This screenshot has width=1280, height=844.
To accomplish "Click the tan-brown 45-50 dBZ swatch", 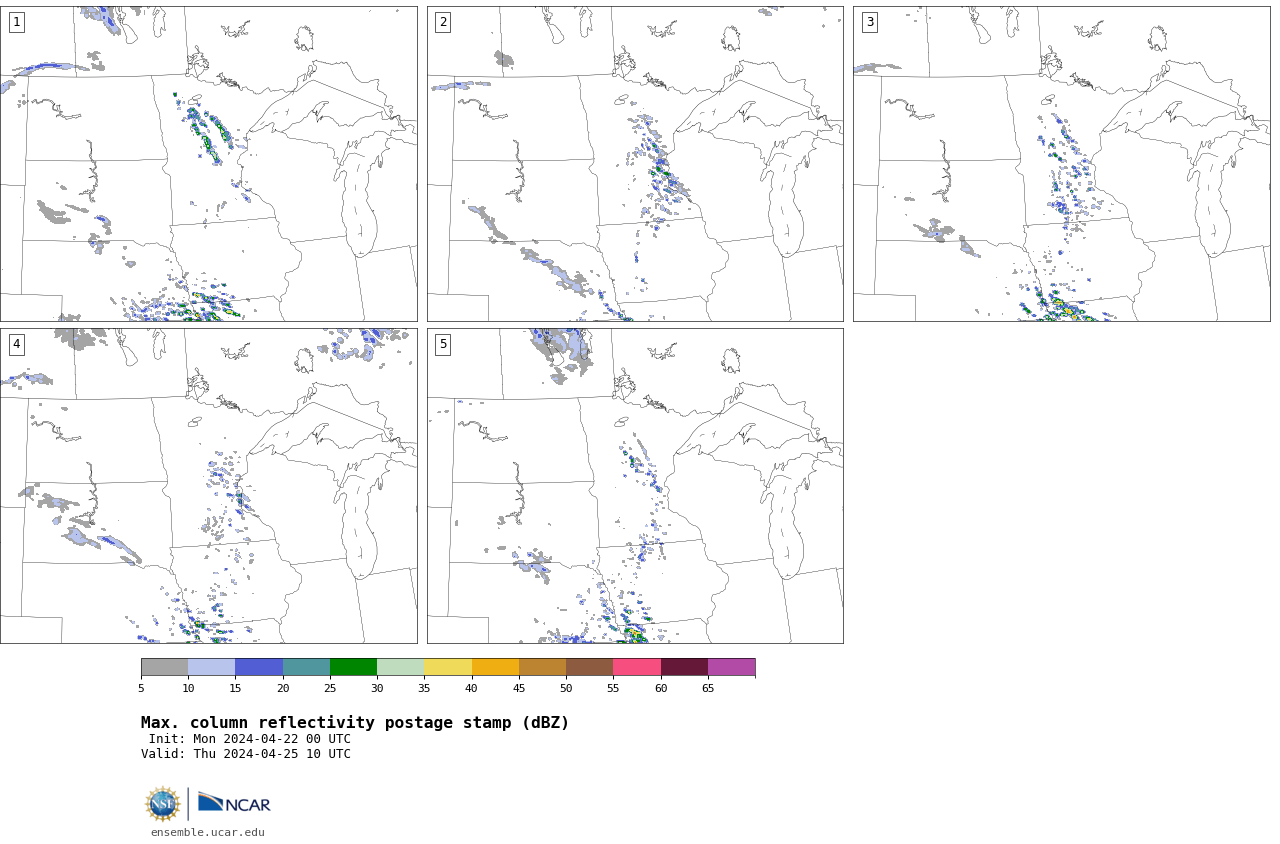I will point(542,667).
